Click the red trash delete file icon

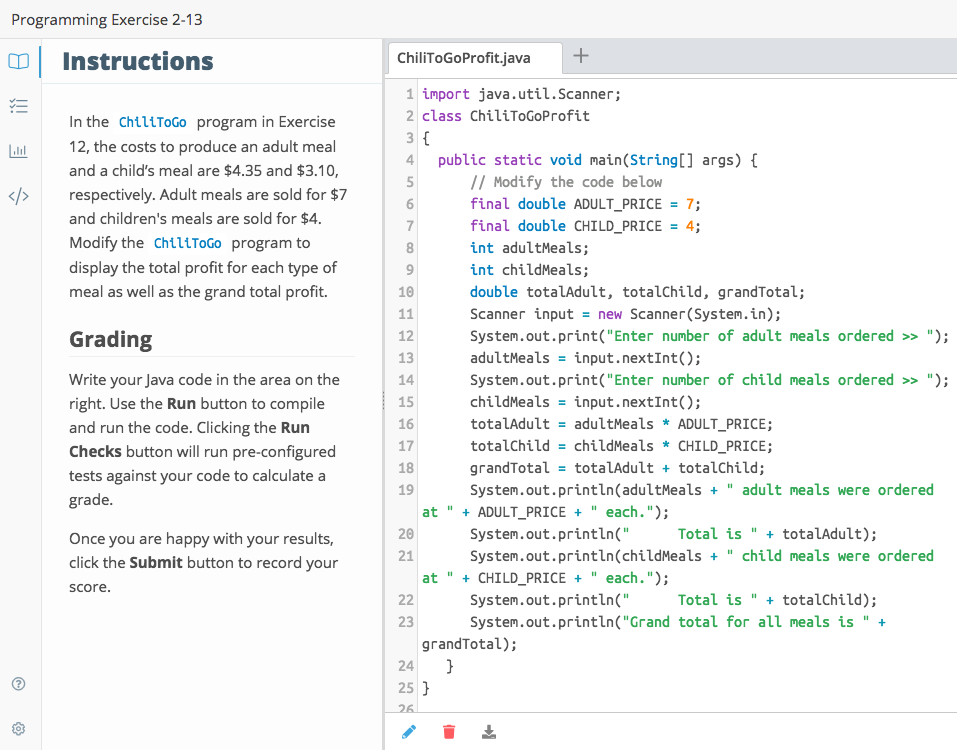pyautogui.click(x=449, y=732)
